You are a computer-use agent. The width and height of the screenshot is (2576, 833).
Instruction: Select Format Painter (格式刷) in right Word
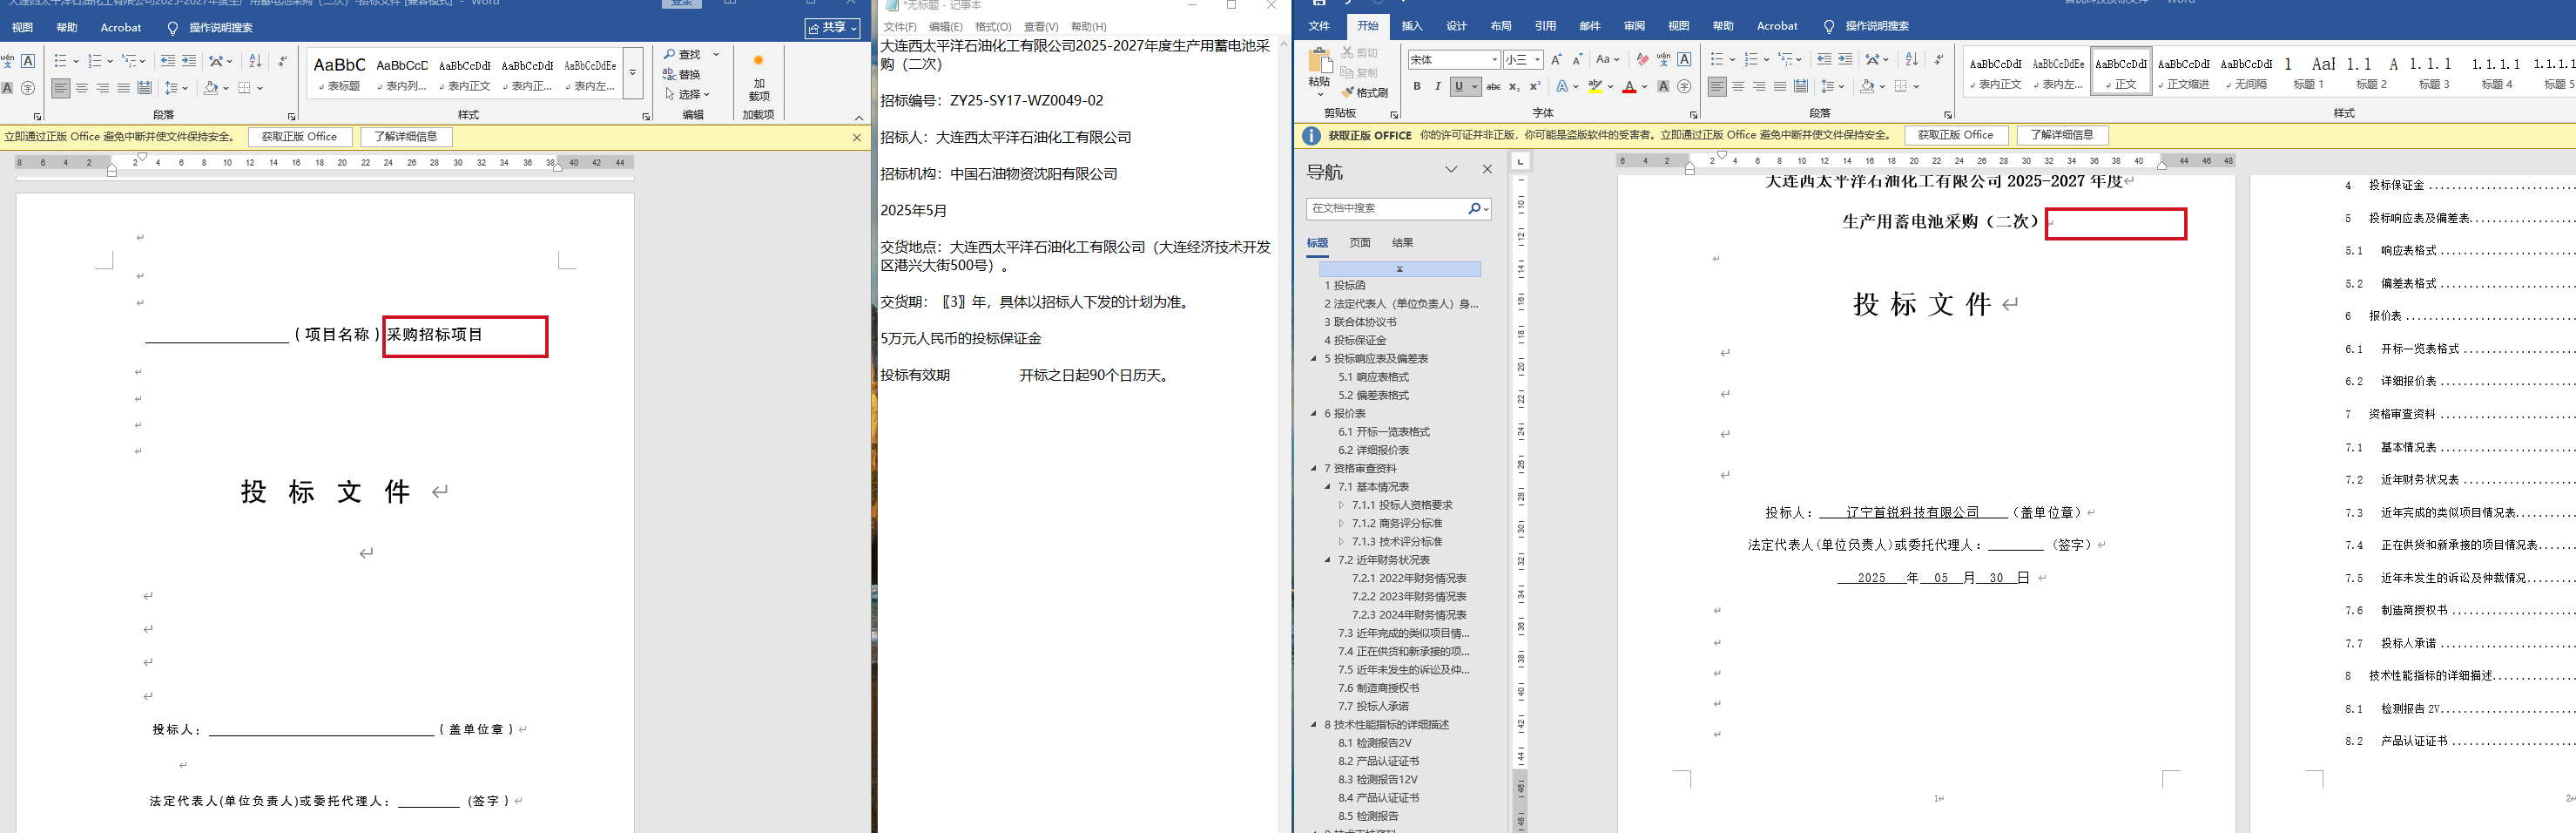coord(1364,93)
